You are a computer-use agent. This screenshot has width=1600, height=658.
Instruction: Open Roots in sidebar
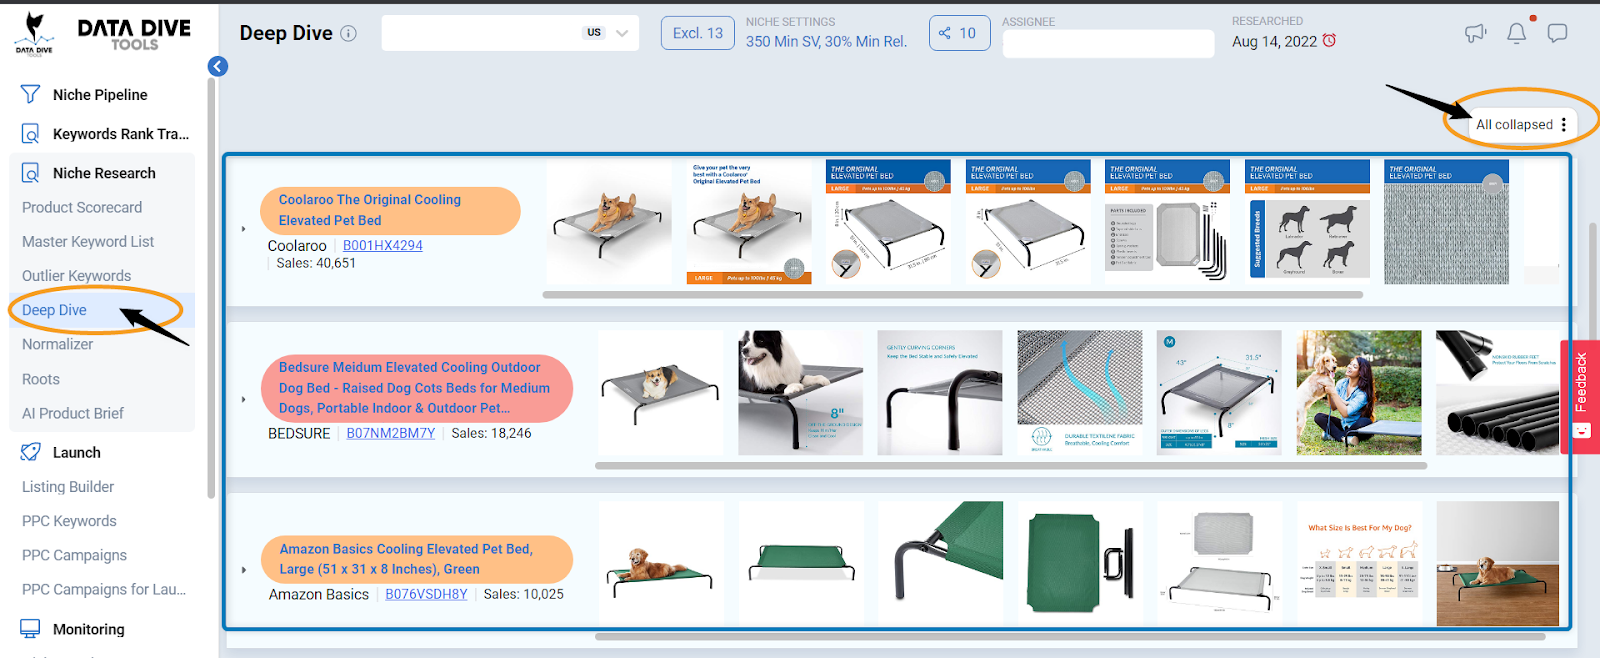(41, 379)
